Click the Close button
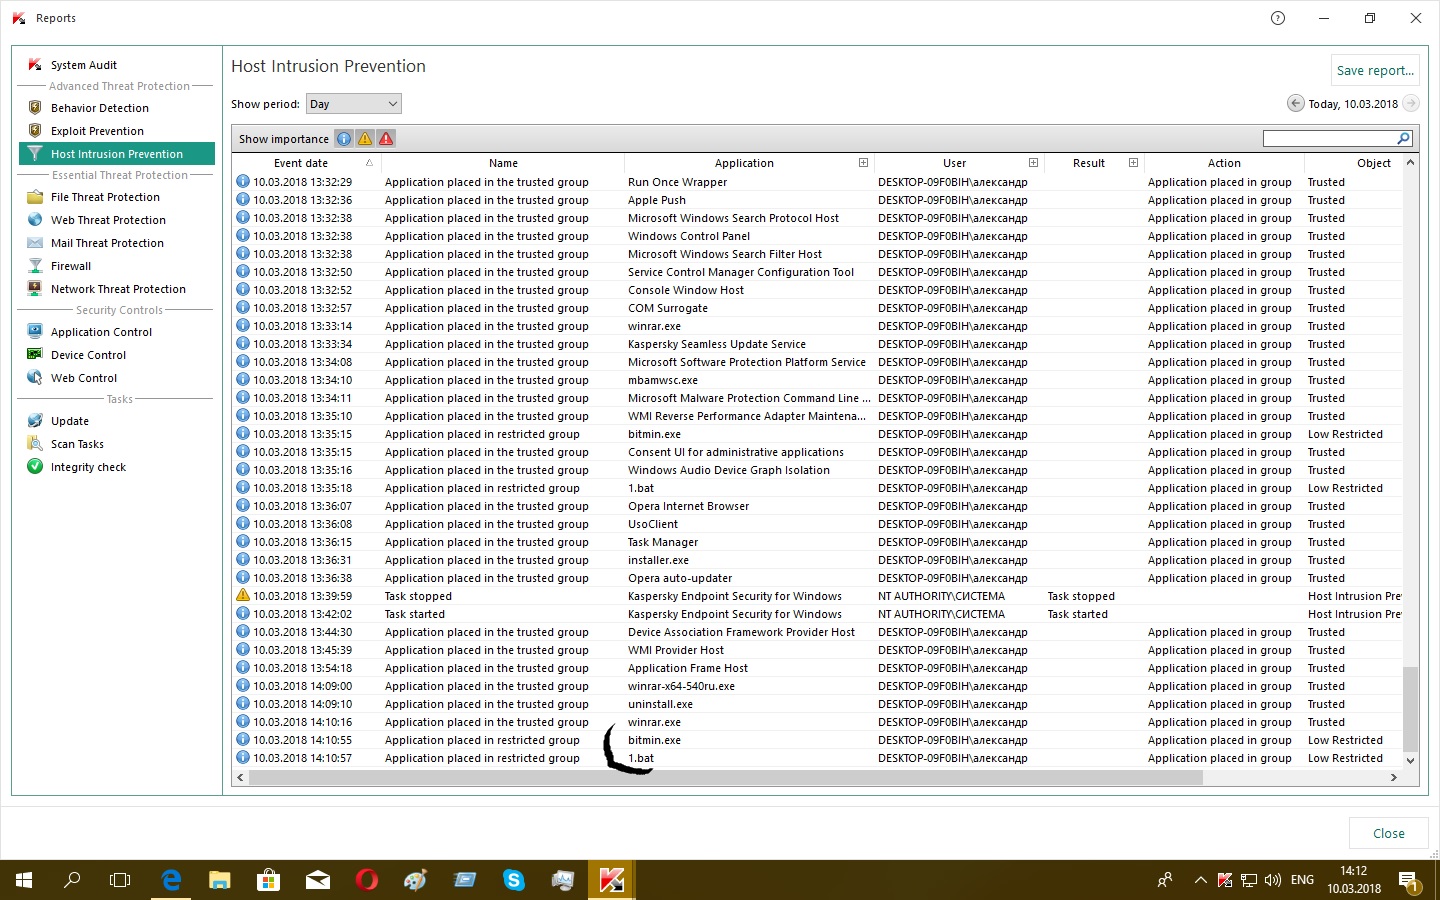This screenshot has height=900, width=1440. [1388, 833]
